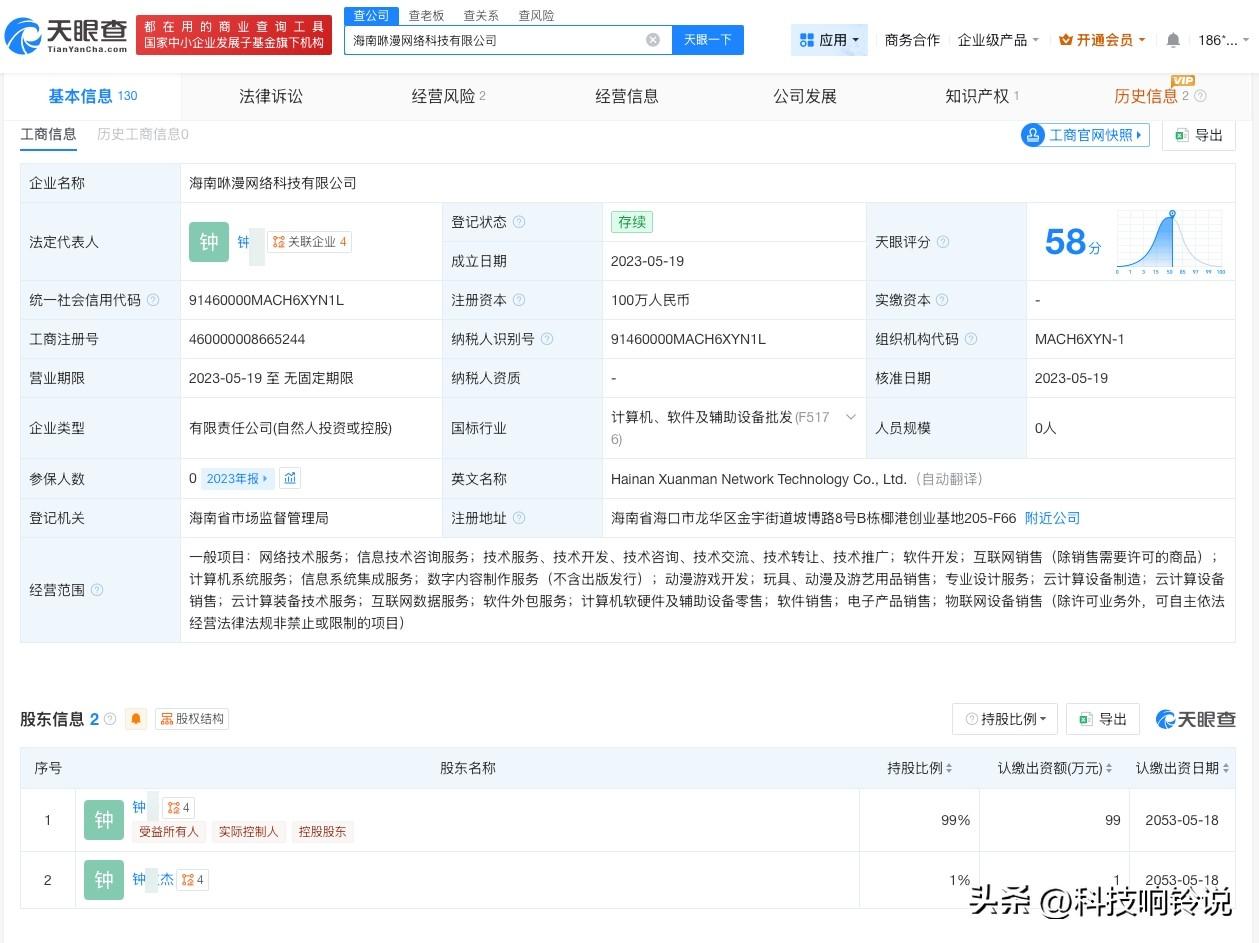
Task: Switch to the 公司发展 tab
Action: (x=805, y=96)
